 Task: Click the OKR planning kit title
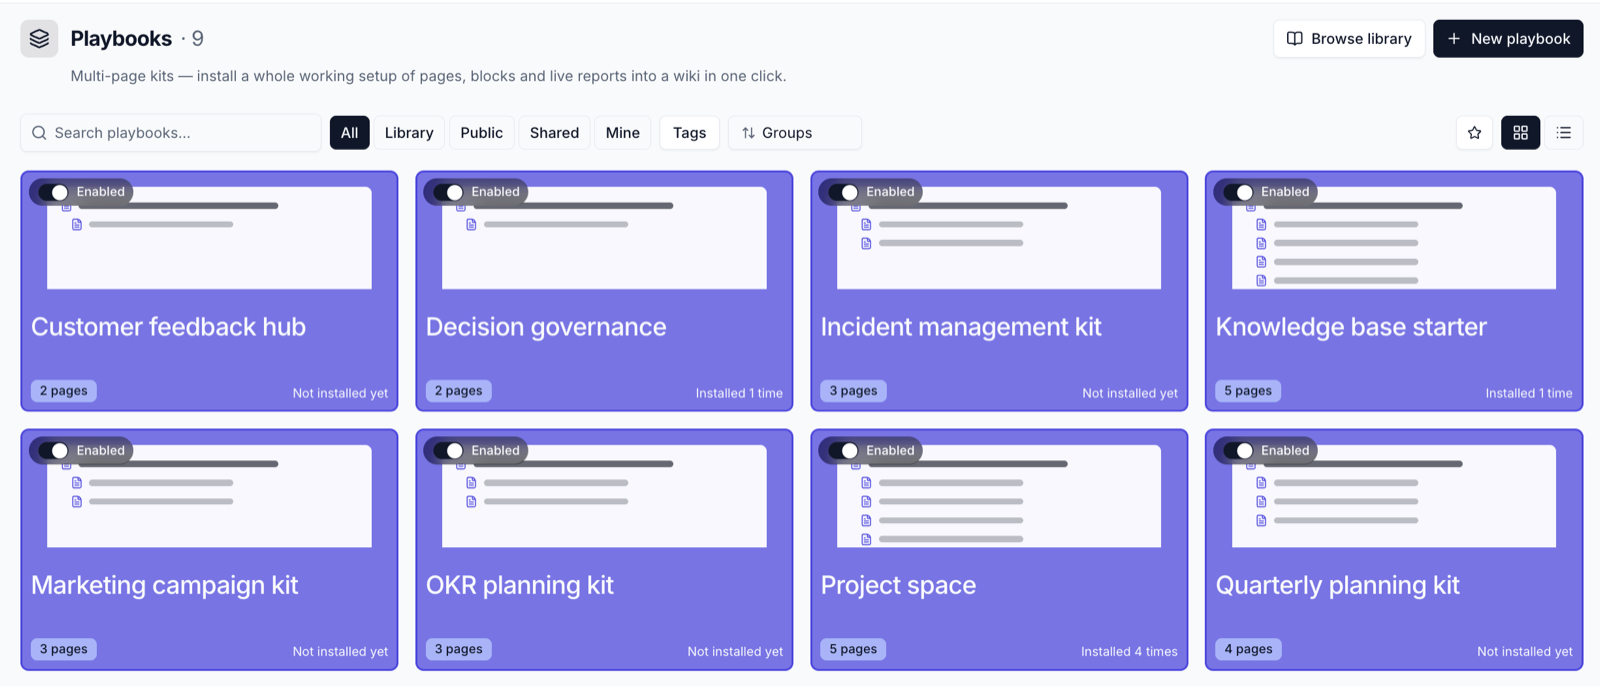click(520, 585)
